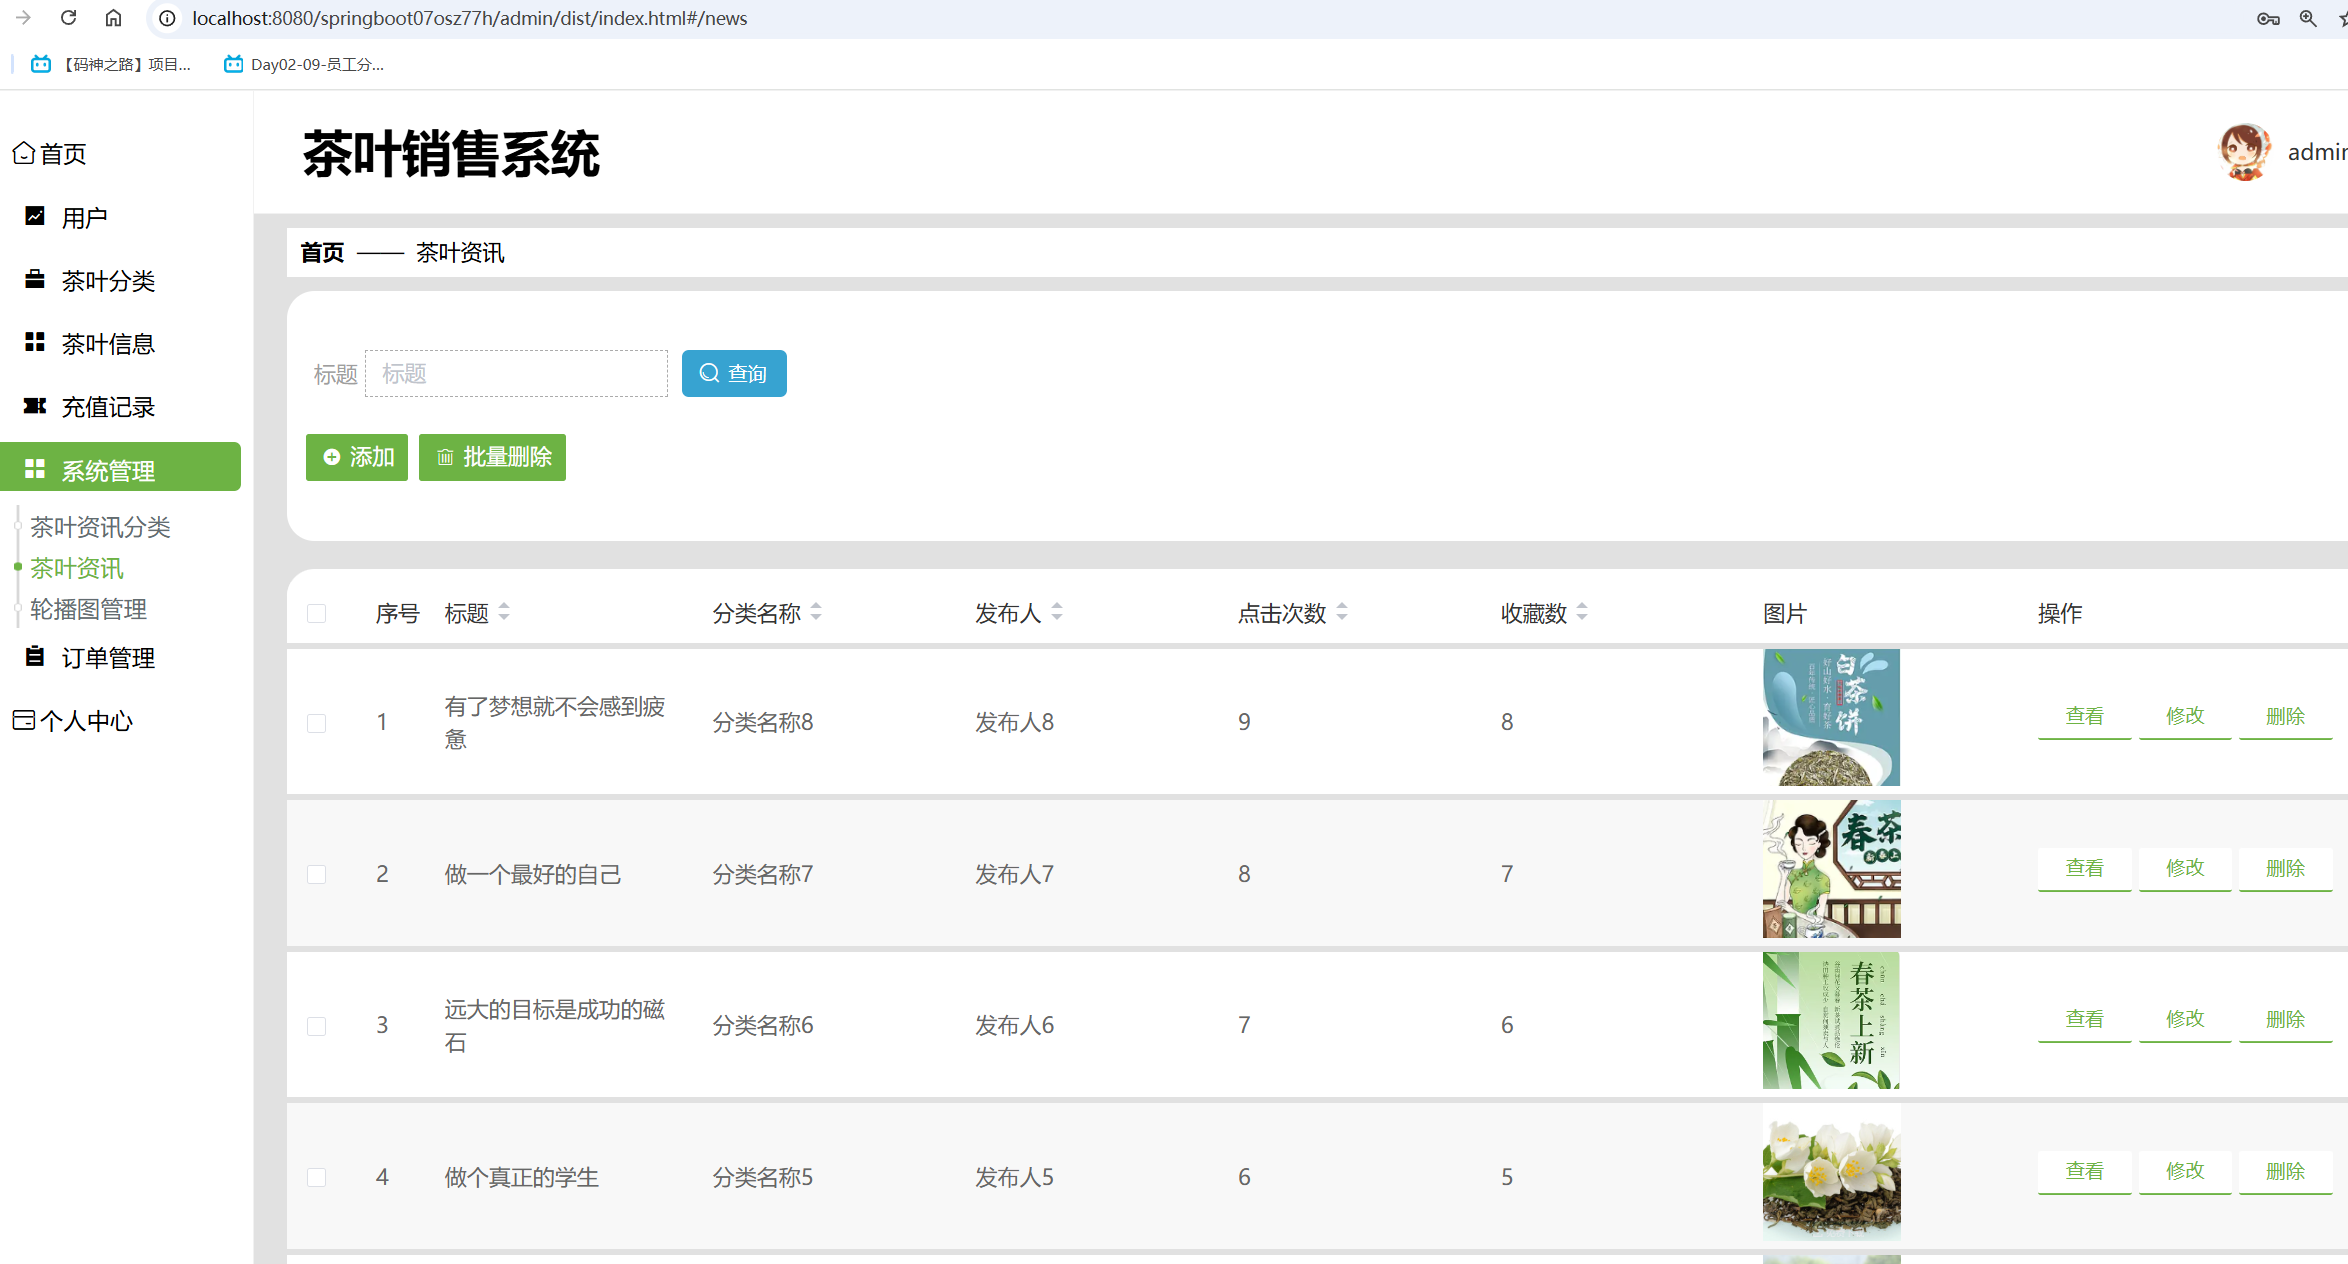Sort by 点击次数 using its sort arrows
Image resolution: width=2348 pixels, height=1264 pixels.
pyautogui.click(x=1342, y=612)
